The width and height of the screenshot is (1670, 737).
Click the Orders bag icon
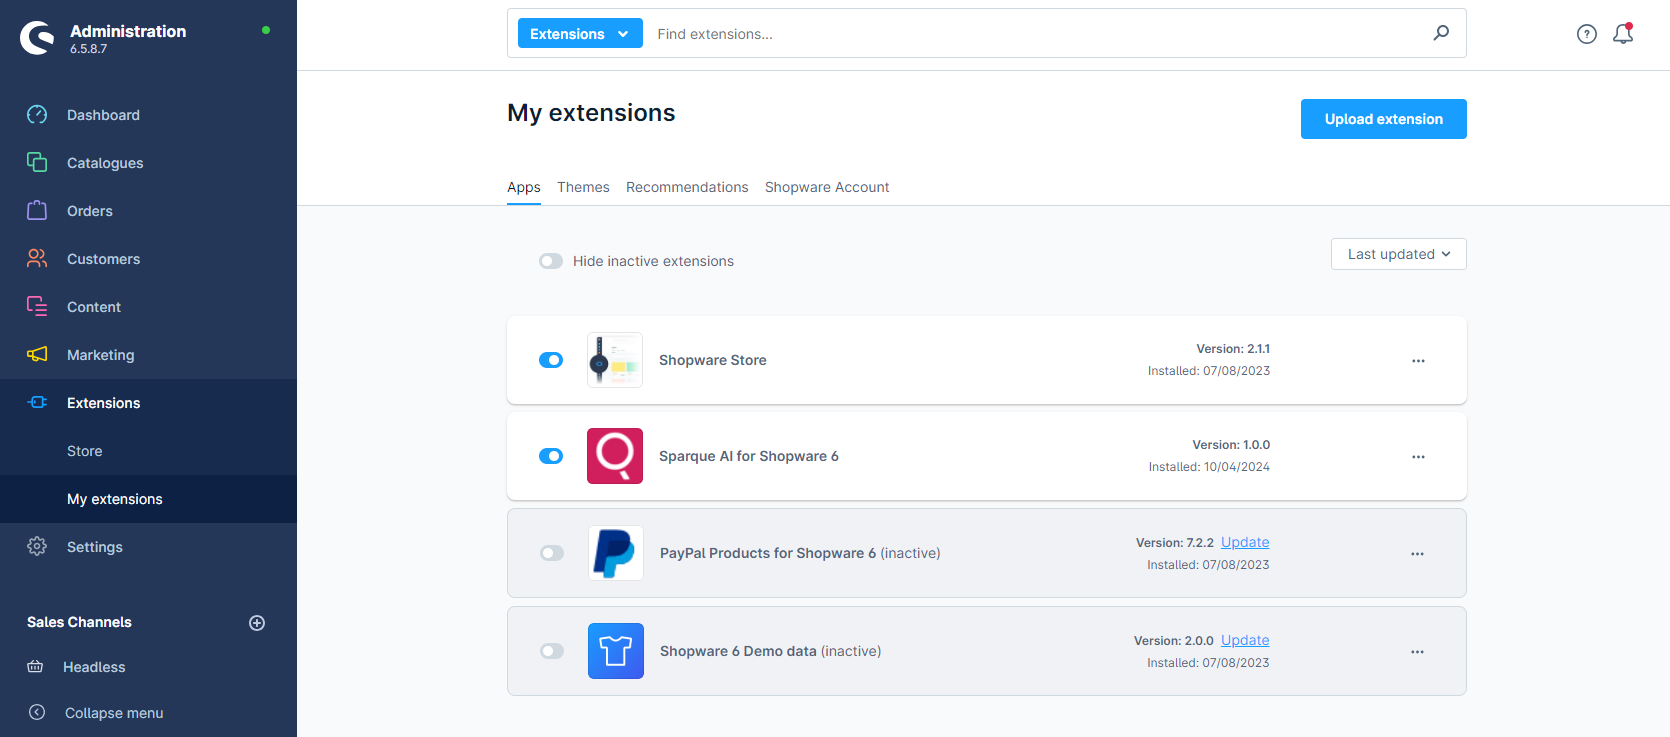point(37,210)
